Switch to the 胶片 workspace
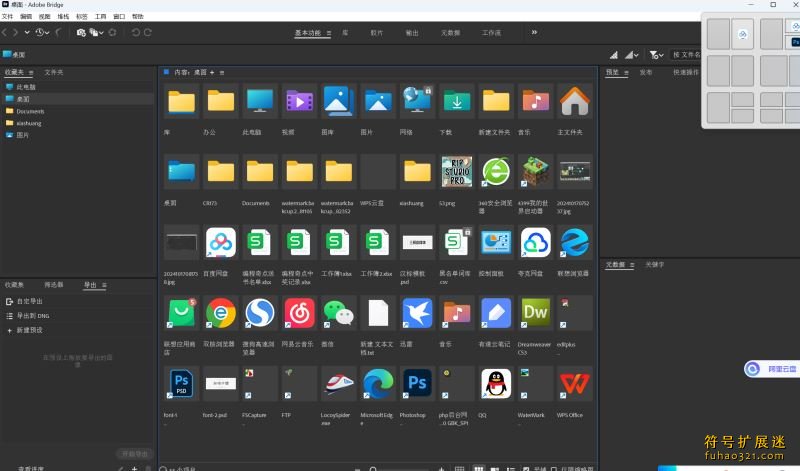 377,33
